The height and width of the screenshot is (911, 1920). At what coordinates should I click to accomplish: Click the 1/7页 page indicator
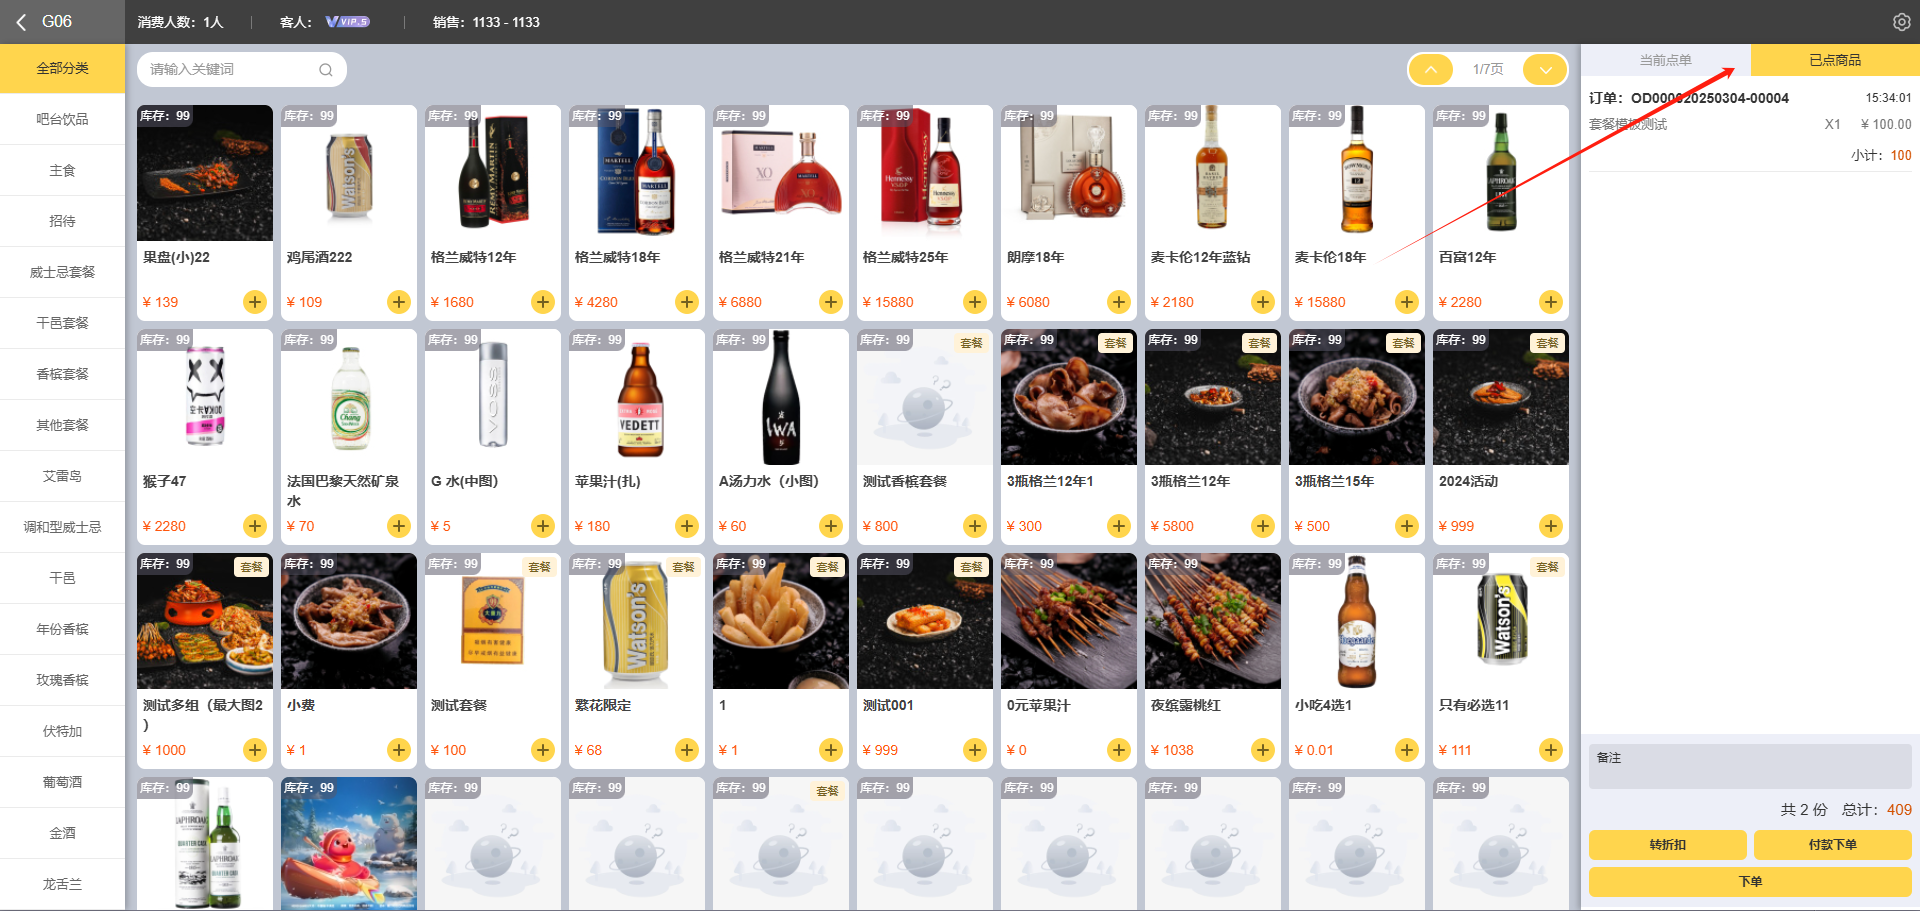(x=1488, y=70)
